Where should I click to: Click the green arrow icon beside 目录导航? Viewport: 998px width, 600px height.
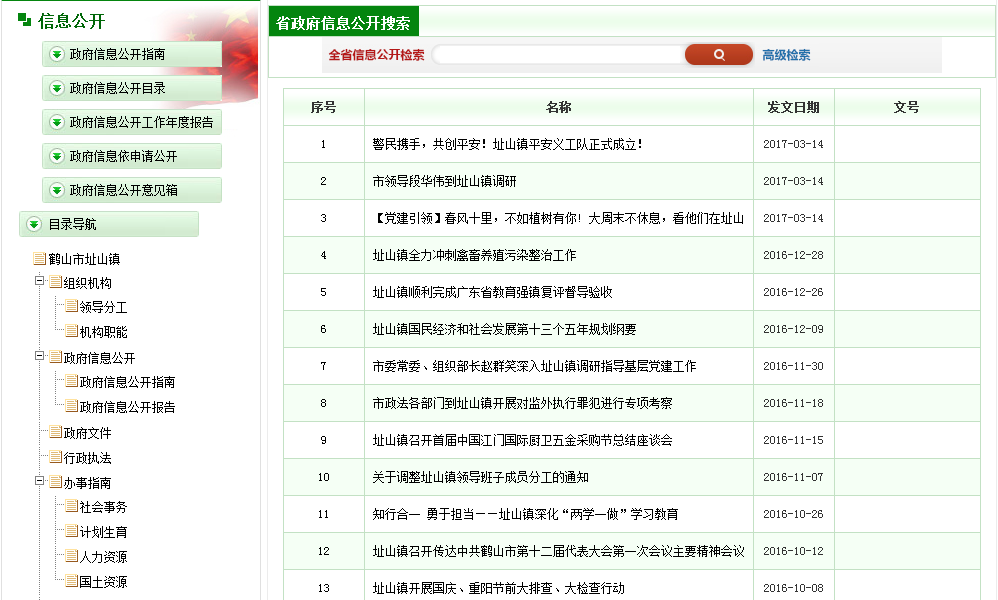(34, 224)
